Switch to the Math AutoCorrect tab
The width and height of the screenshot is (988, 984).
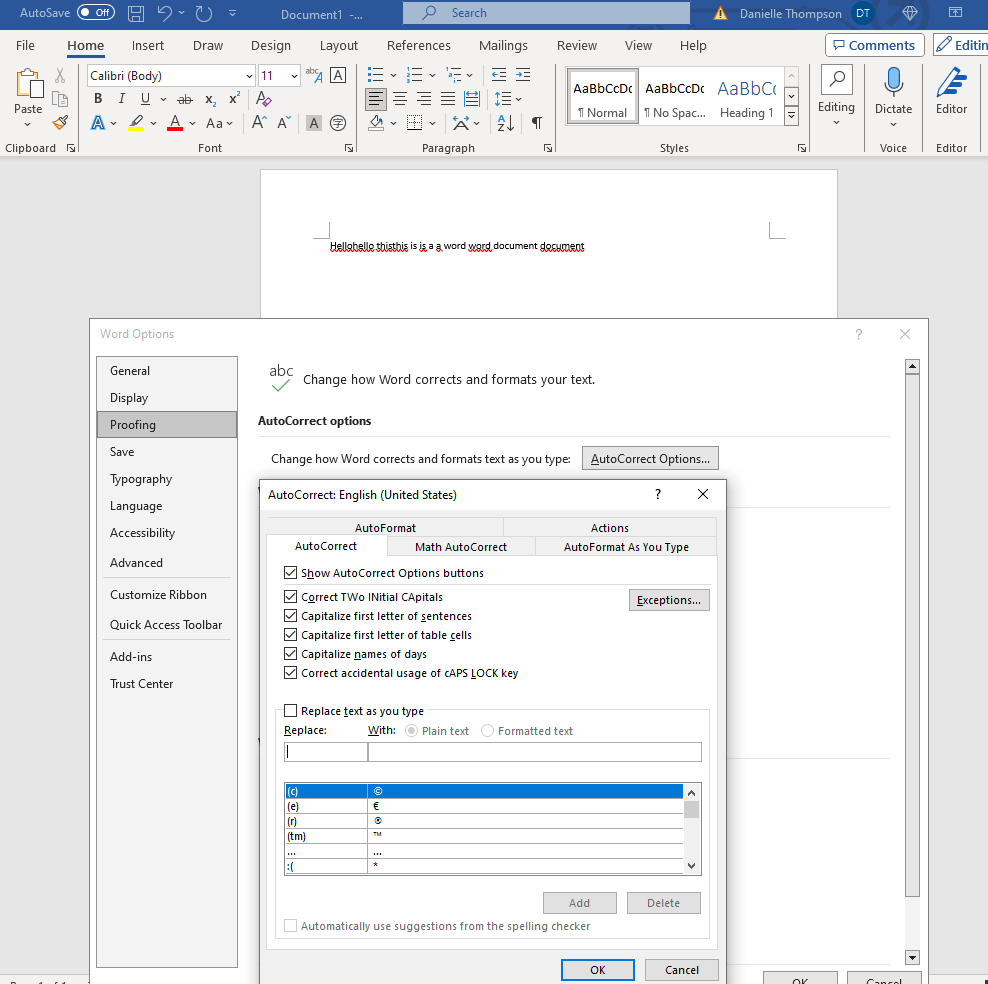pos(460,546)
